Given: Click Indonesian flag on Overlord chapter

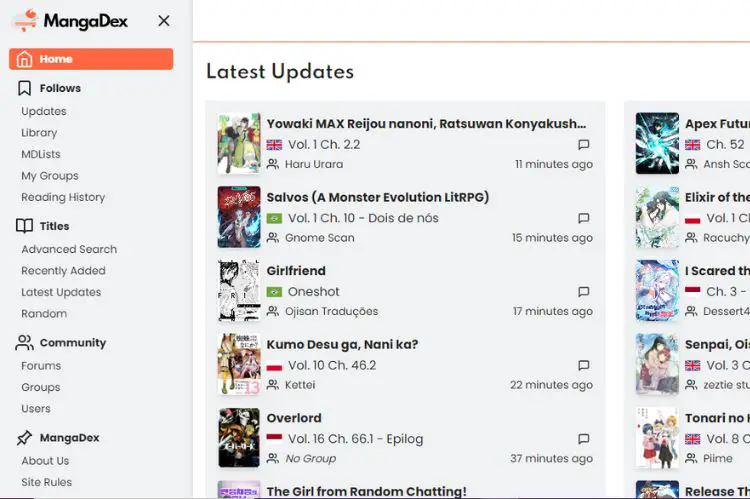Looking at the screenshot, I should (274, 438).
